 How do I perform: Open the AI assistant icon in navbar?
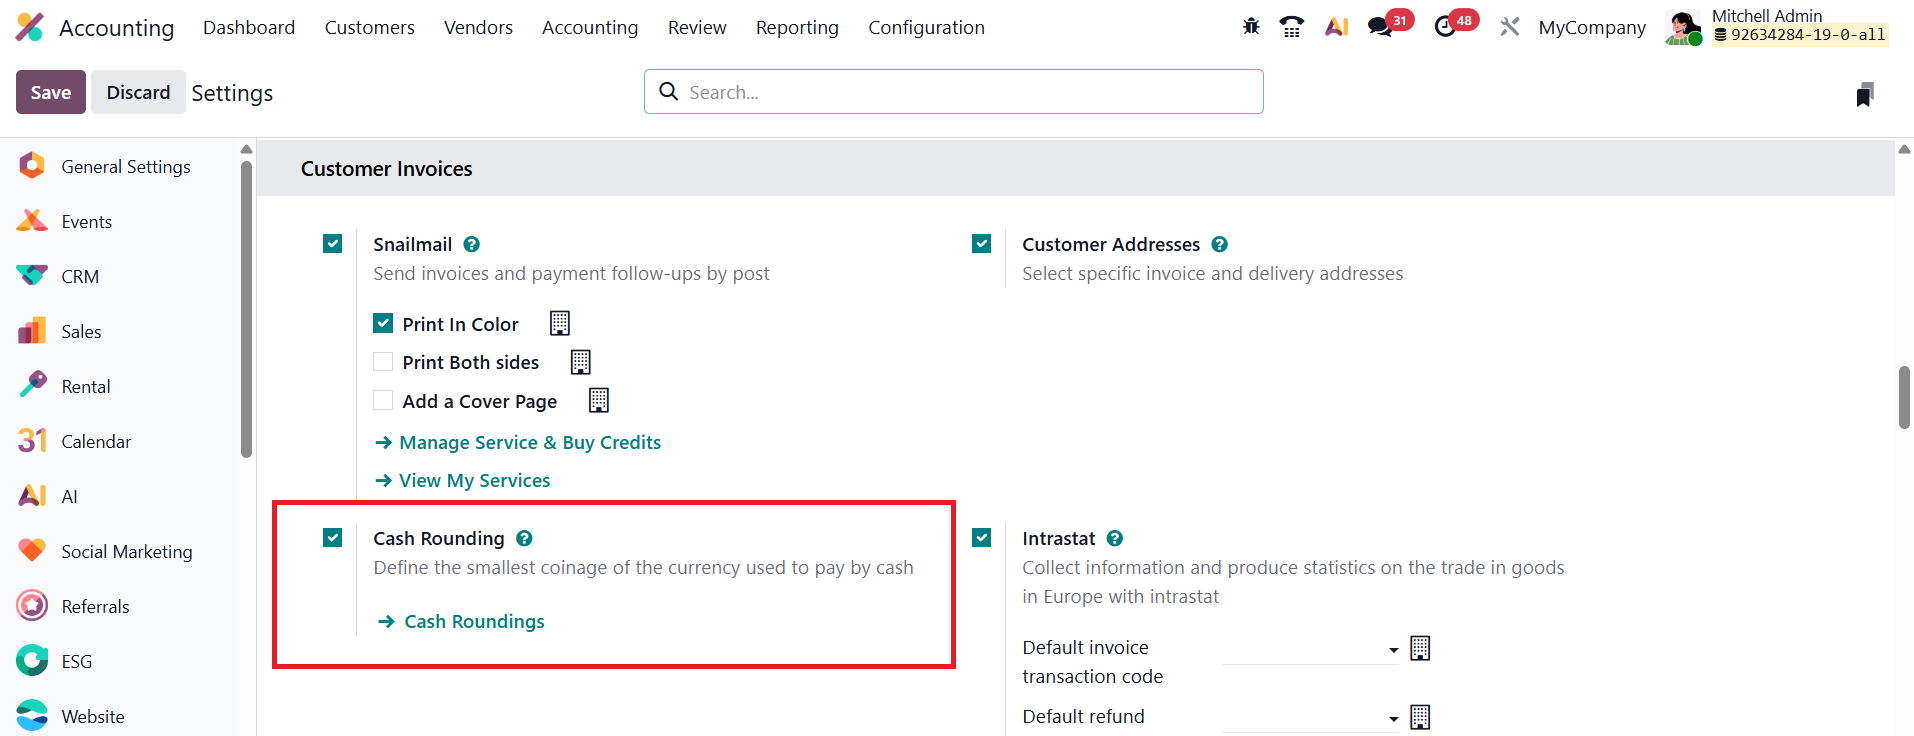pyautogui.click(x=1336, y=27)
